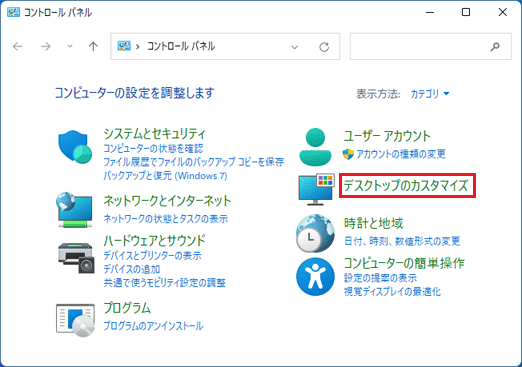Refresh the Control Panel view
The height and width of the screenshot is (367, 522).
324,47
